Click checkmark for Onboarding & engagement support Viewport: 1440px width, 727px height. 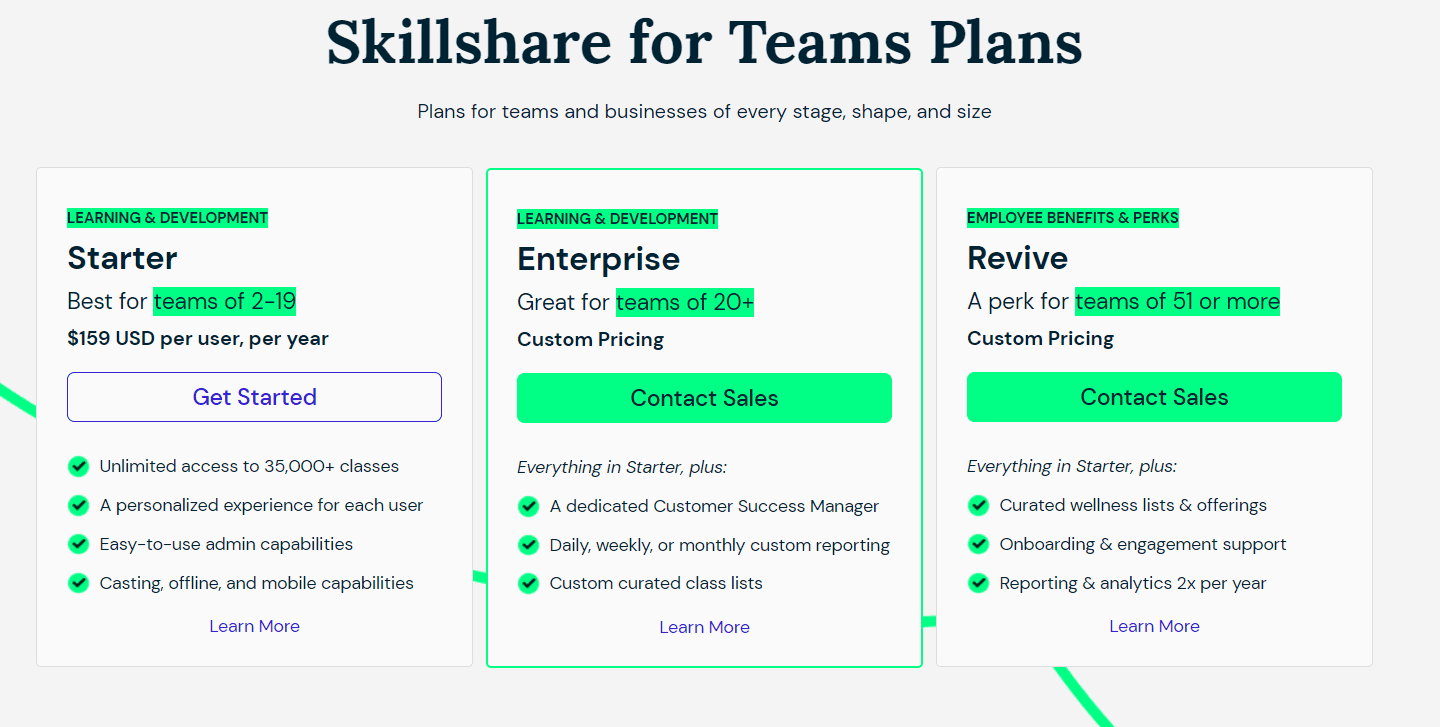pyautogui.click(x=978, y=544)
